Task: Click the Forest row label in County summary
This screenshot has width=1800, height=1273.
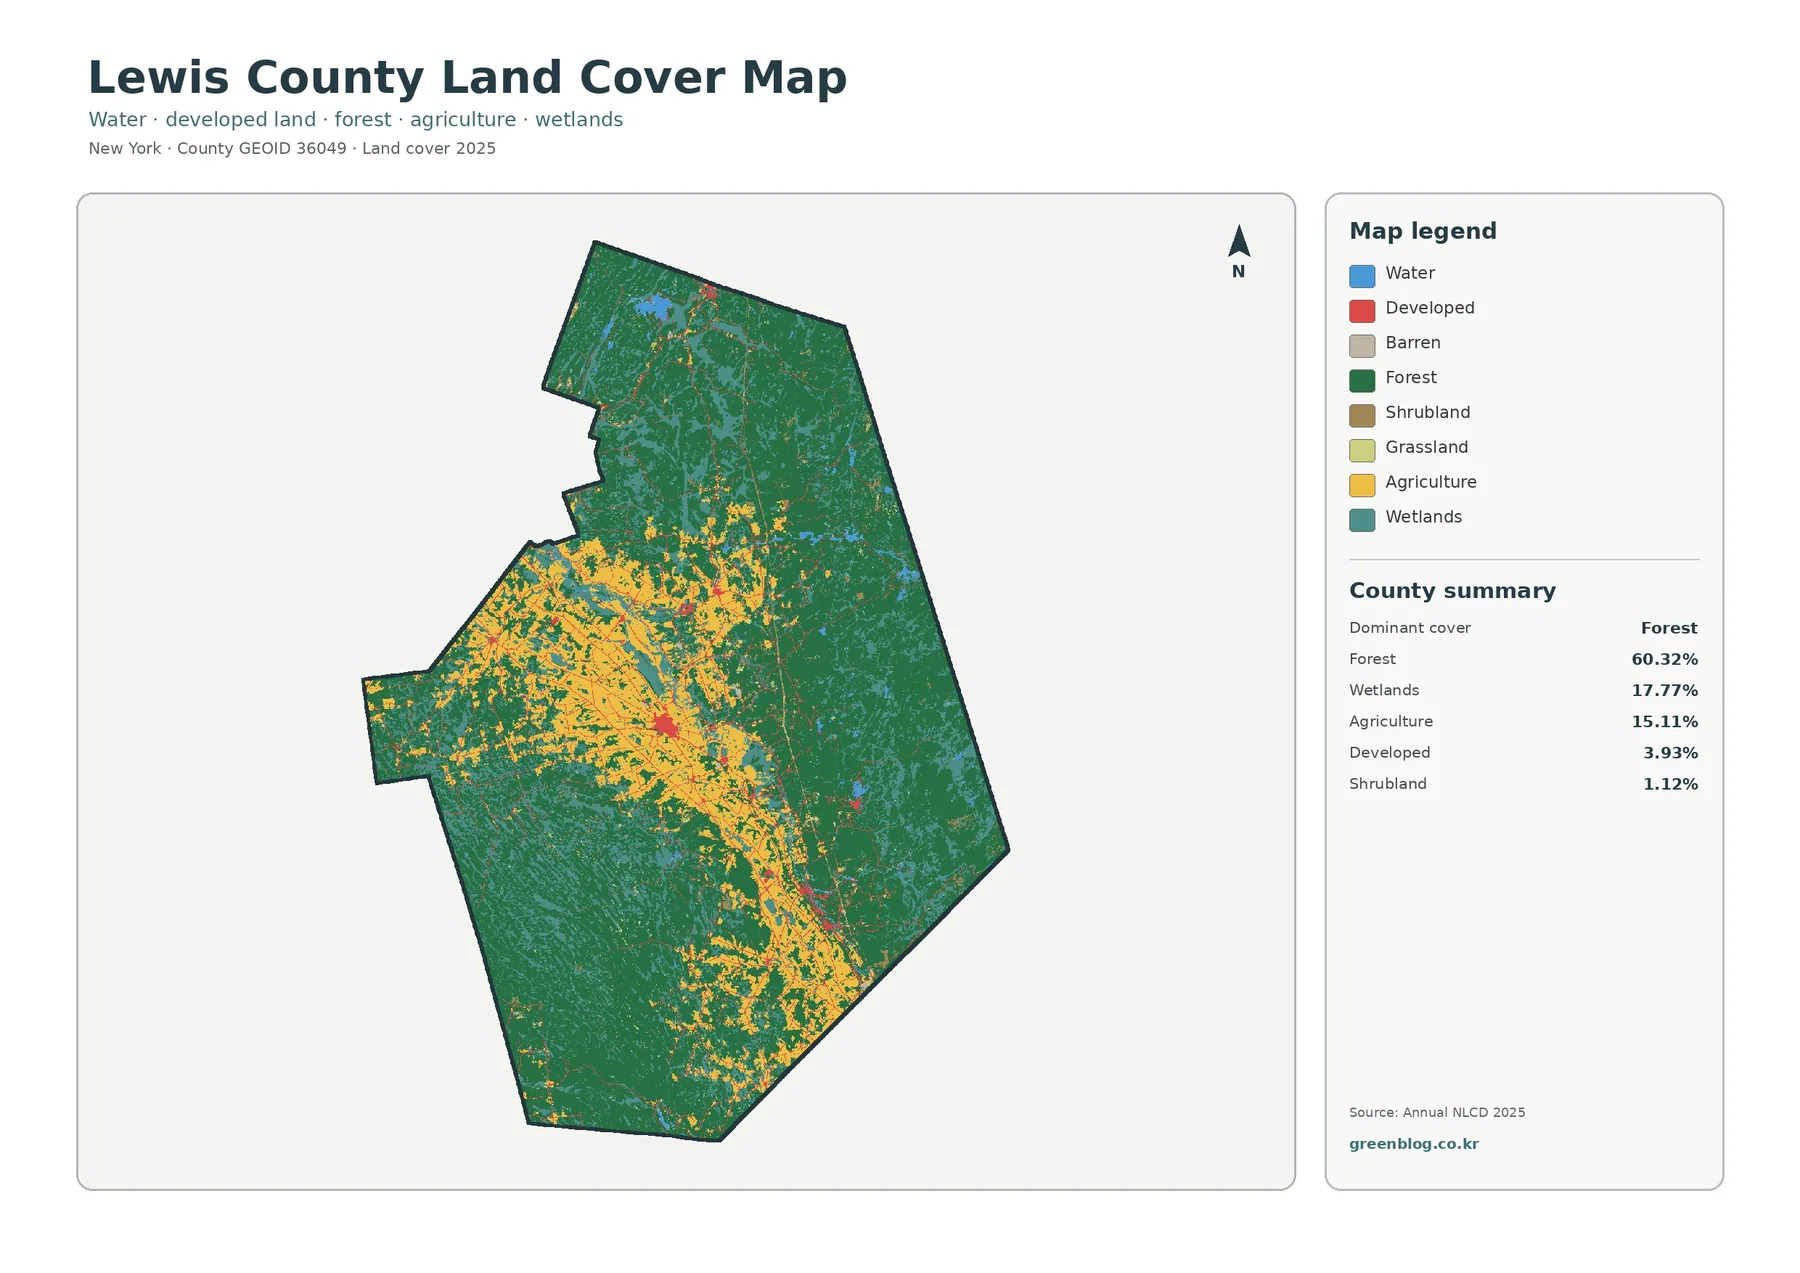Action: point(1372,659)
